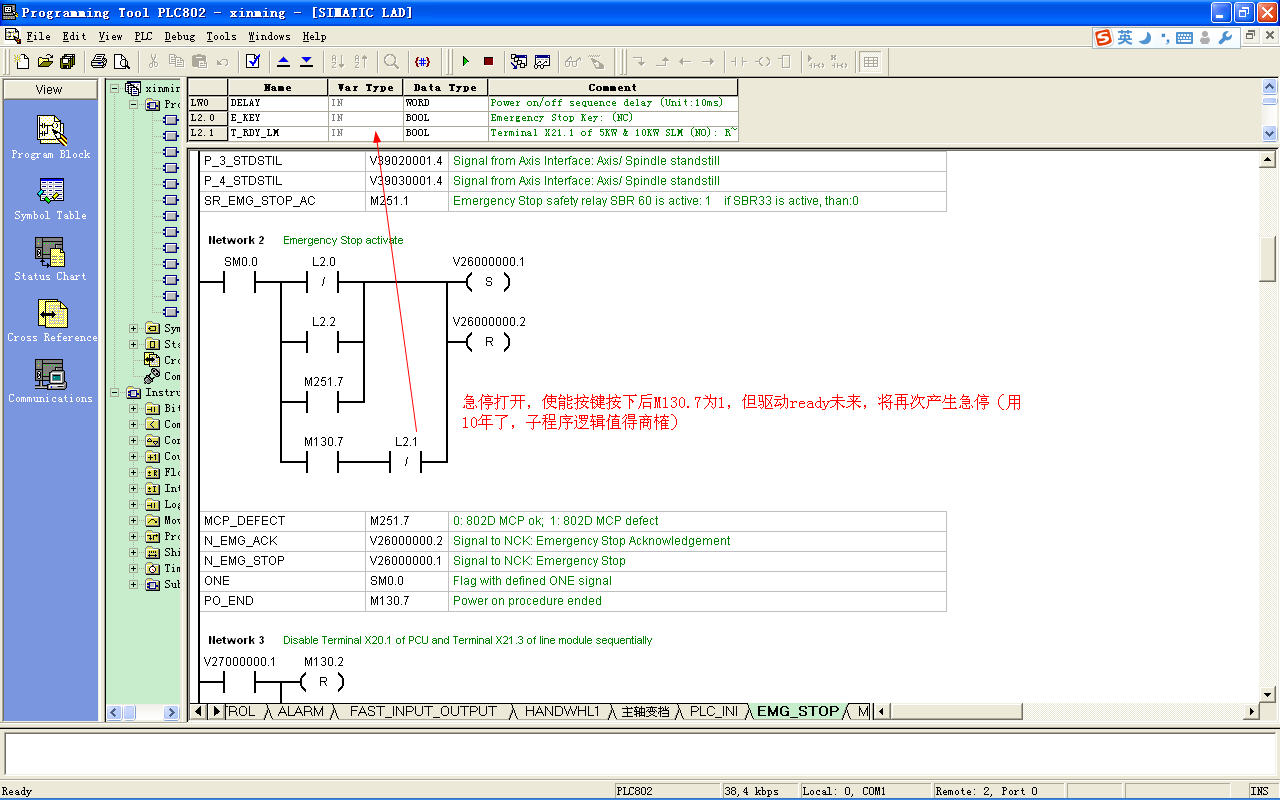Screen dimensions: 1280x800
Task: Open Cross Reference from sidebar
Action: [52, 314]
